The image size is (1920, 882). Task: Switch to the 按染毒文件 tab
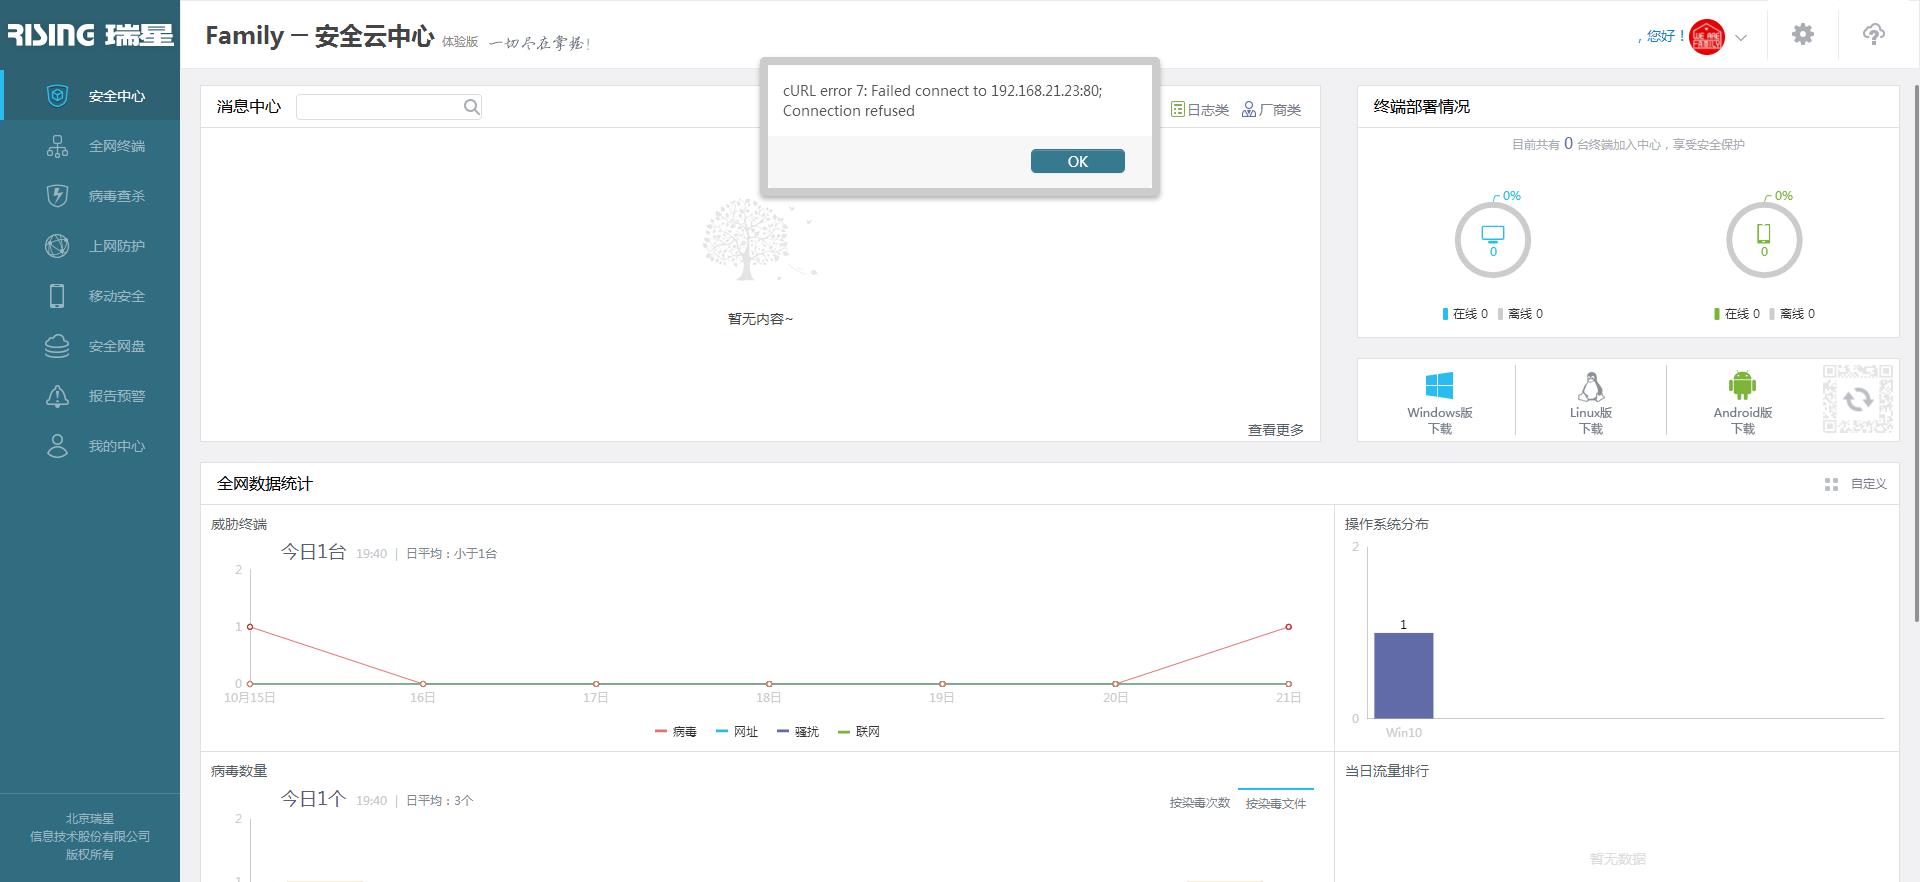tap(1276, 803)
